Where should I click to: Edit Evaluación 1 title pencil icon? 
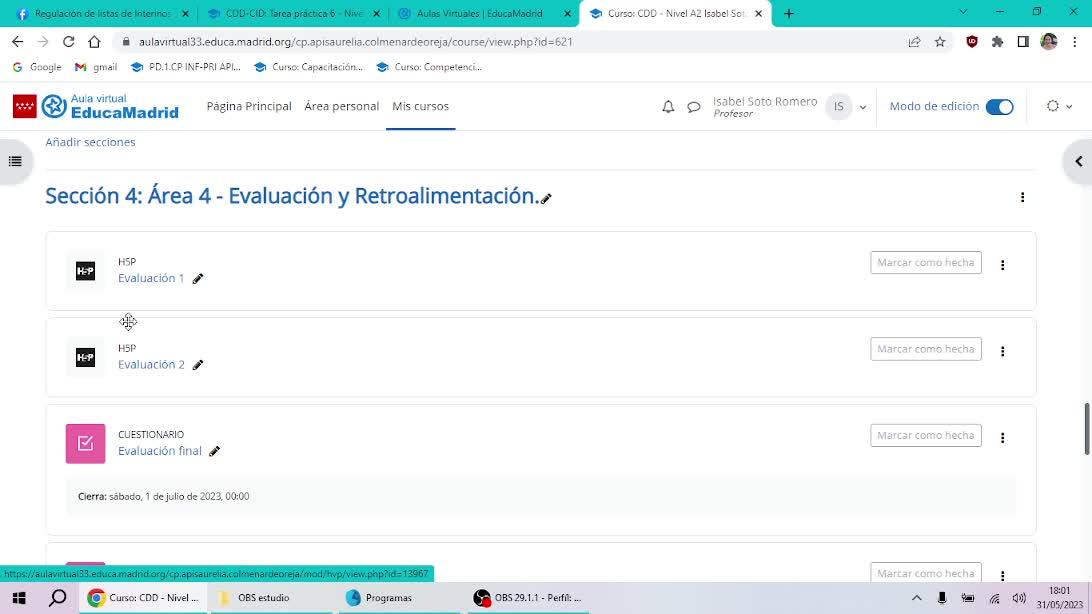pyautogui.click(x=198, y=278)
